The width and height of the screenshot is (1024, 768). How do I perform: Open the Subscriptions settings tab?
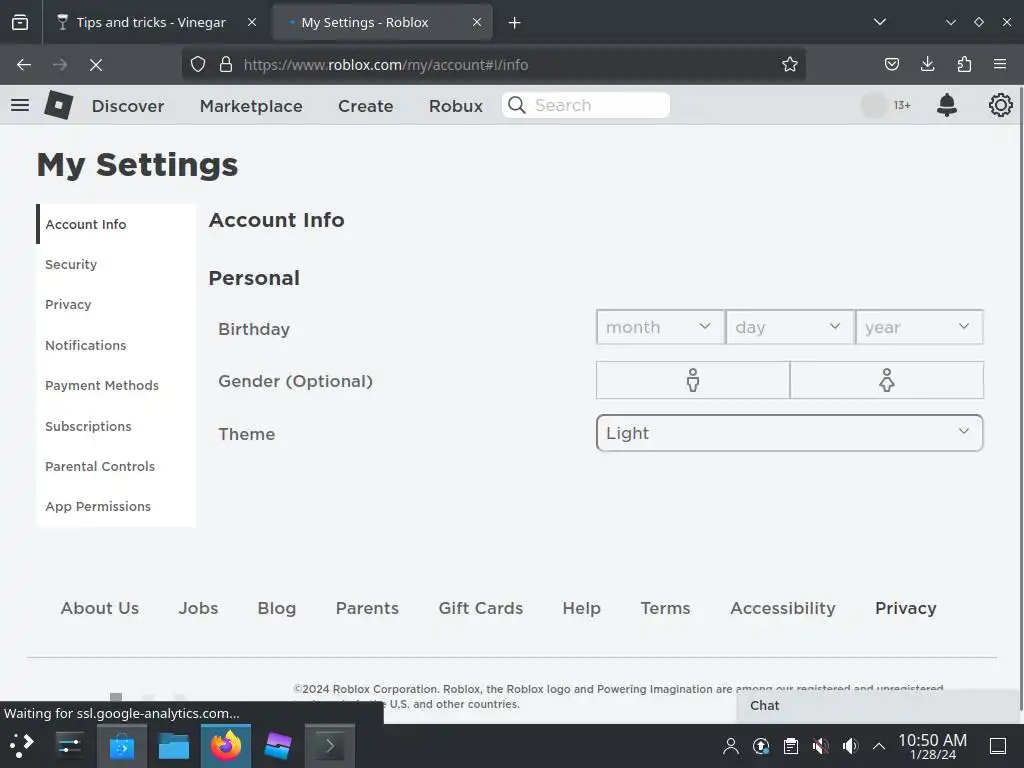(116, 426)
